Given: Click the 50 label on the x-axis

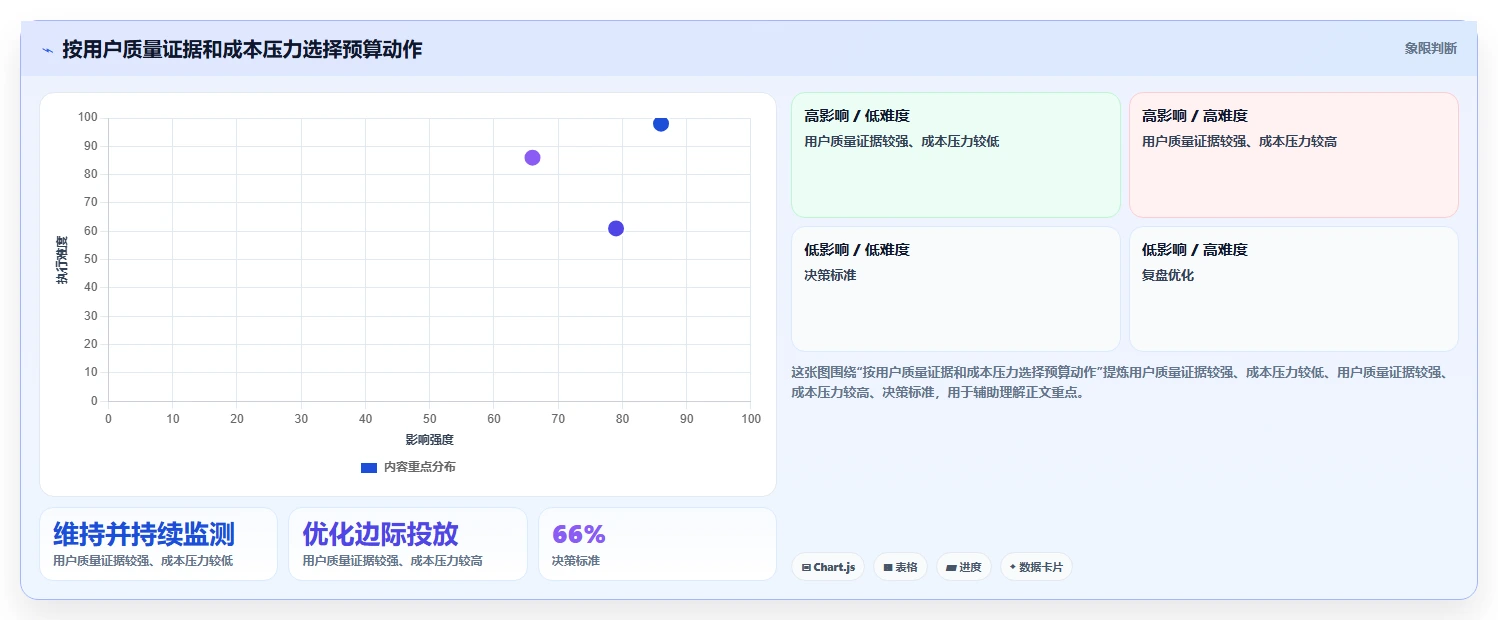Looking at the screenshot, I should click(429, 419).
